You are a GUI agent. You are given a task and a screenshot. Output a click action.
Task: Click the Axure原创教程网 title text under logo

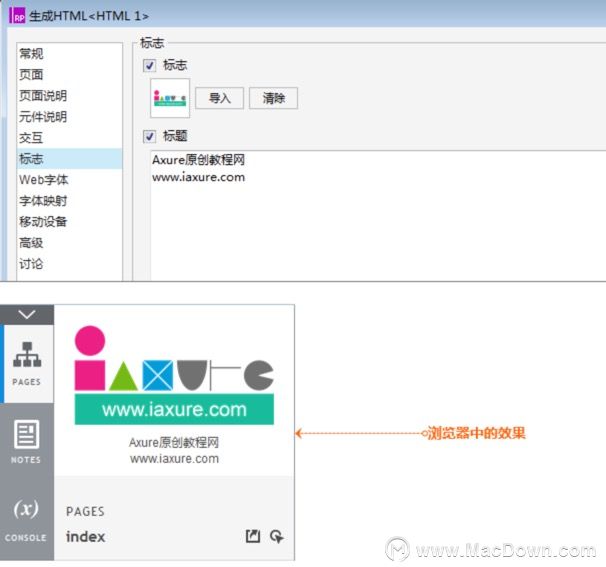click(174, 442)
